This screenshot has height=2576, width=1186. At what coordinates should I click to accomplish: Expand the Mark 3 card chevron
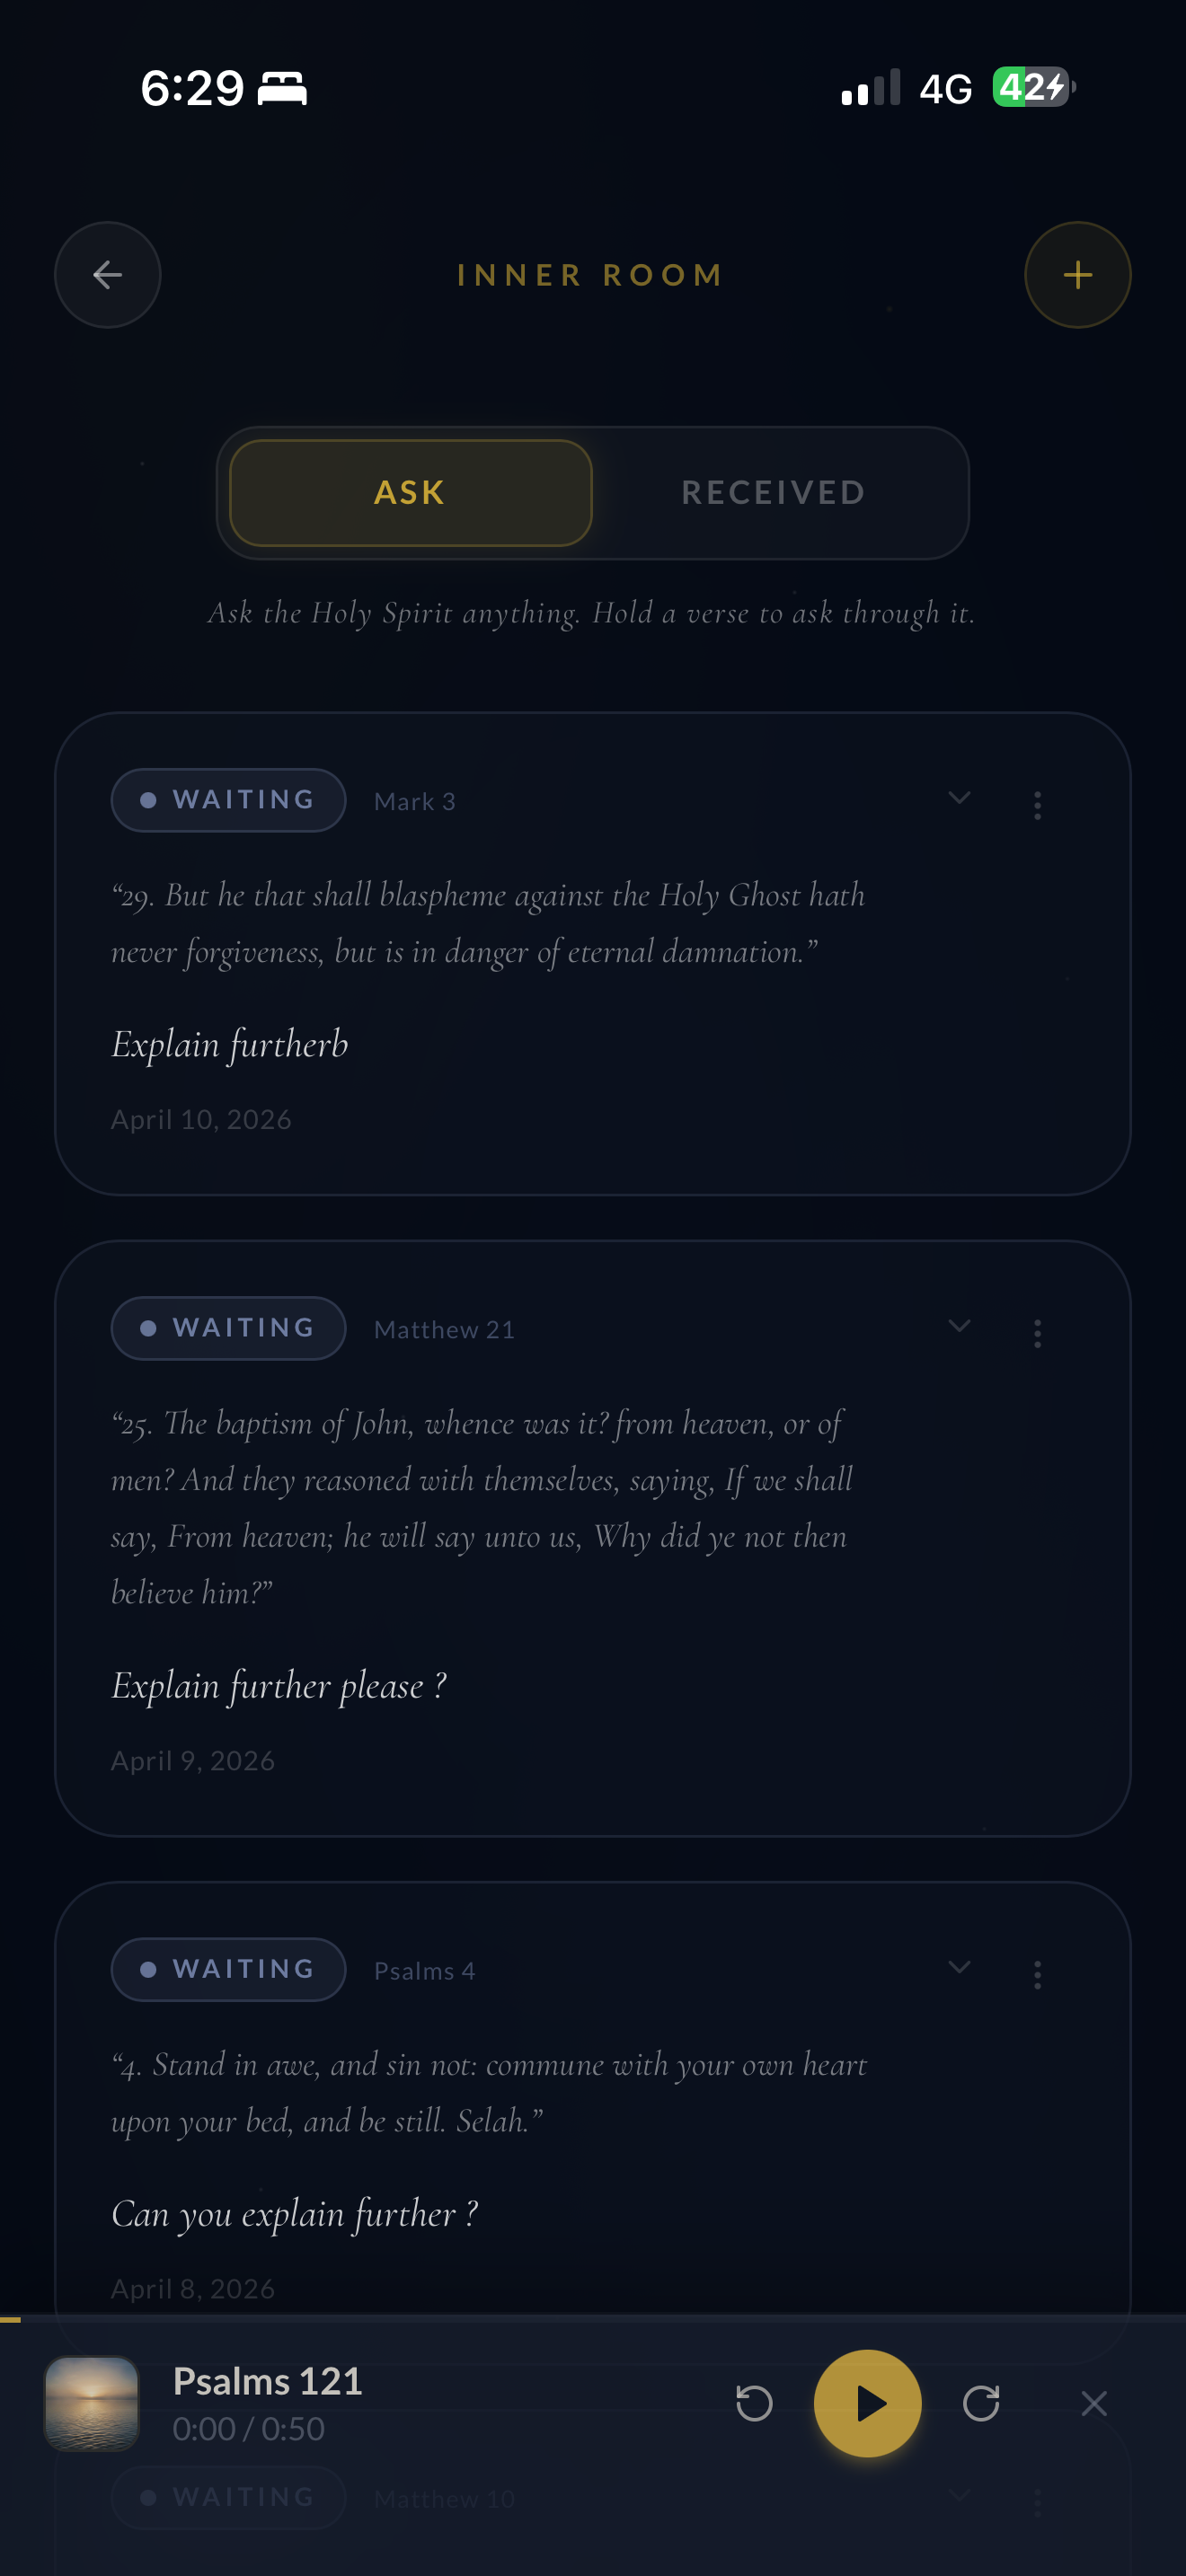(959, 798)
